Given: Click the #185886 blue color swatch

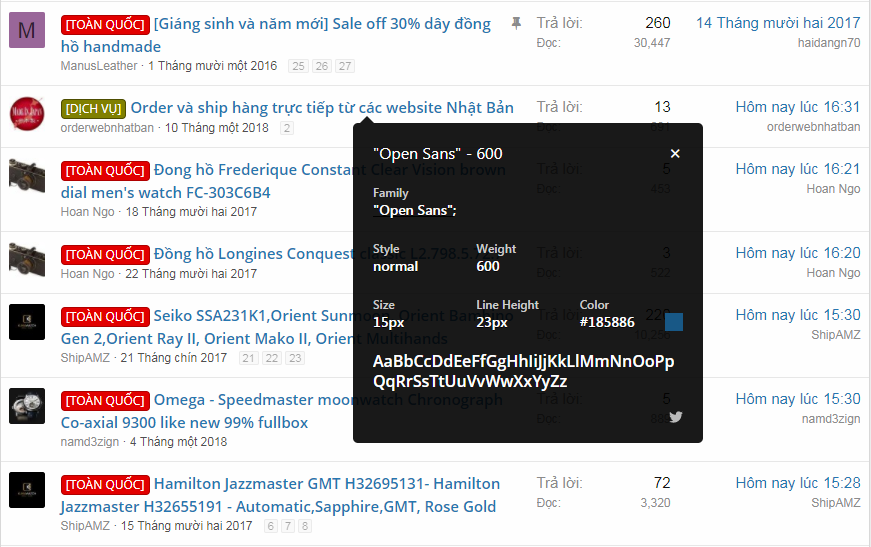Looking at the screenshot, I should (674, 322).
